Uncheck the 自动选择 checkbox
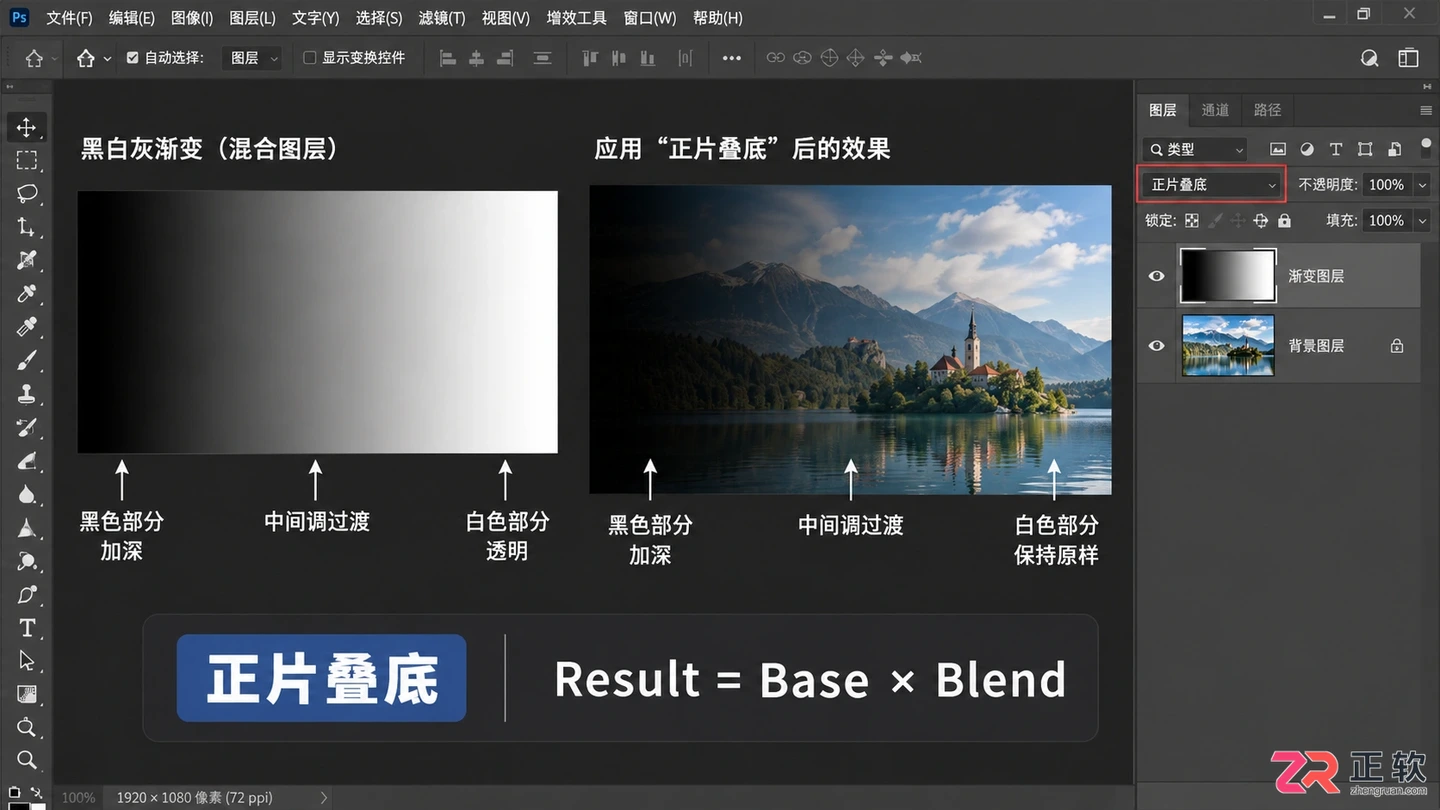 (133, 58)
